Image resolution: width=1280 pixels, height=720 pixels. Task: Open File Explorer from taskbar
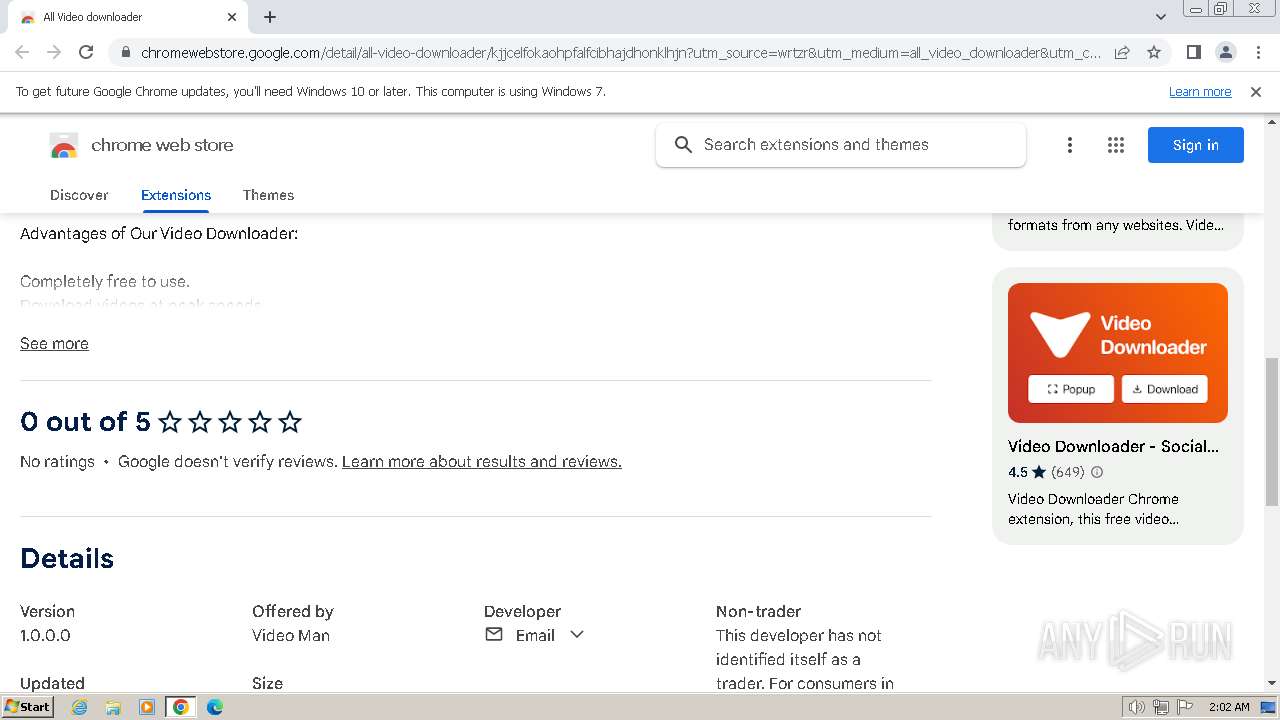click(x=113, y=707)
